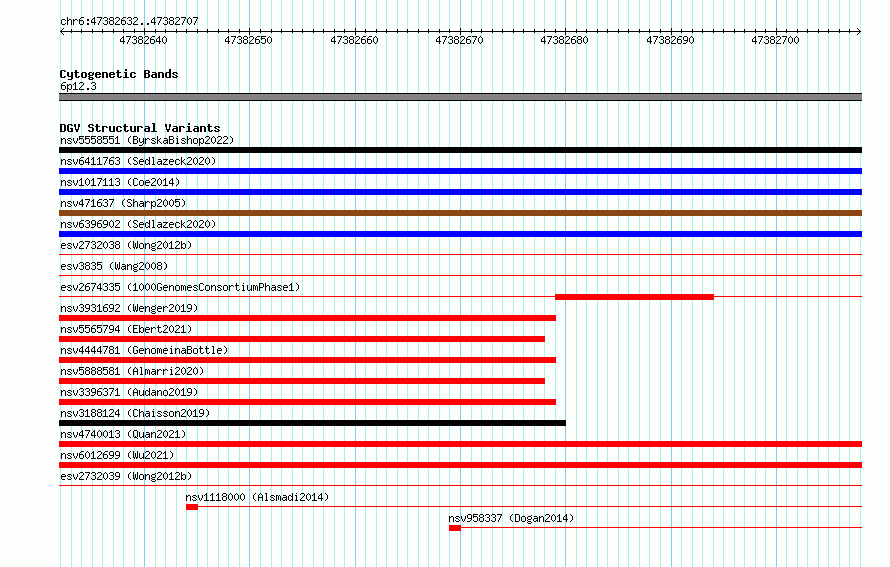Open variant nsv4740013 (Quan2021) label

123,434
